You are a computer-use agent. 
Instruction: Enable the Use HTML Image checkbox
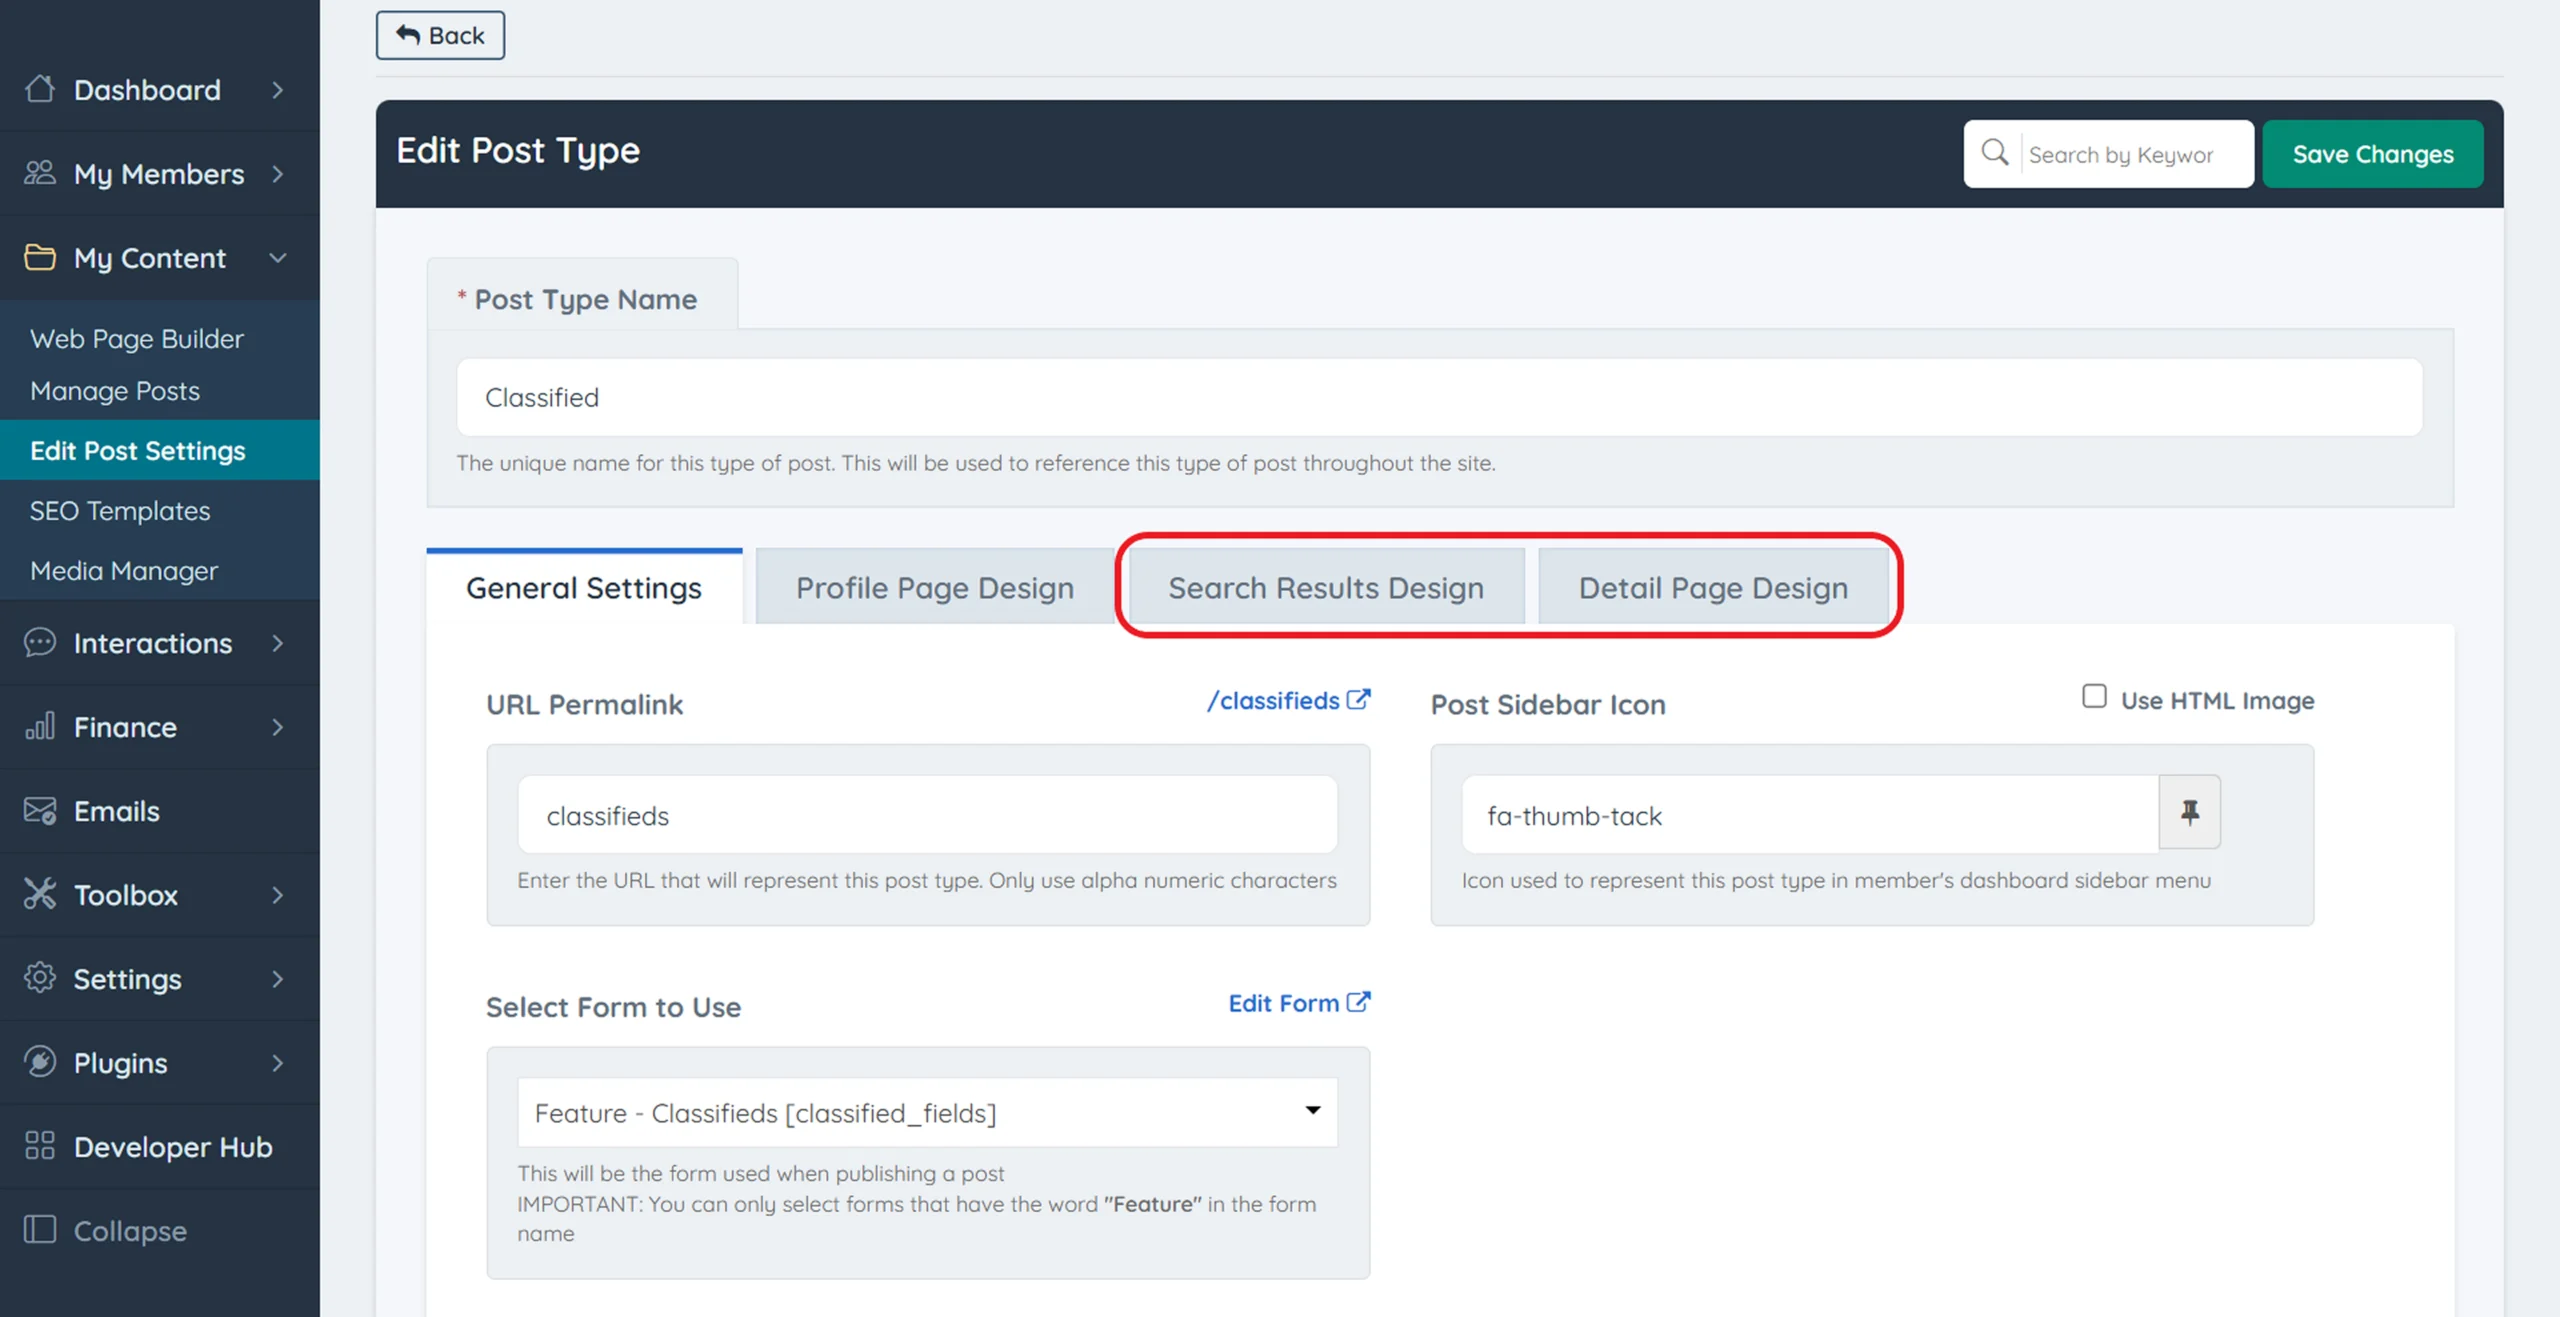(2094, 697)
